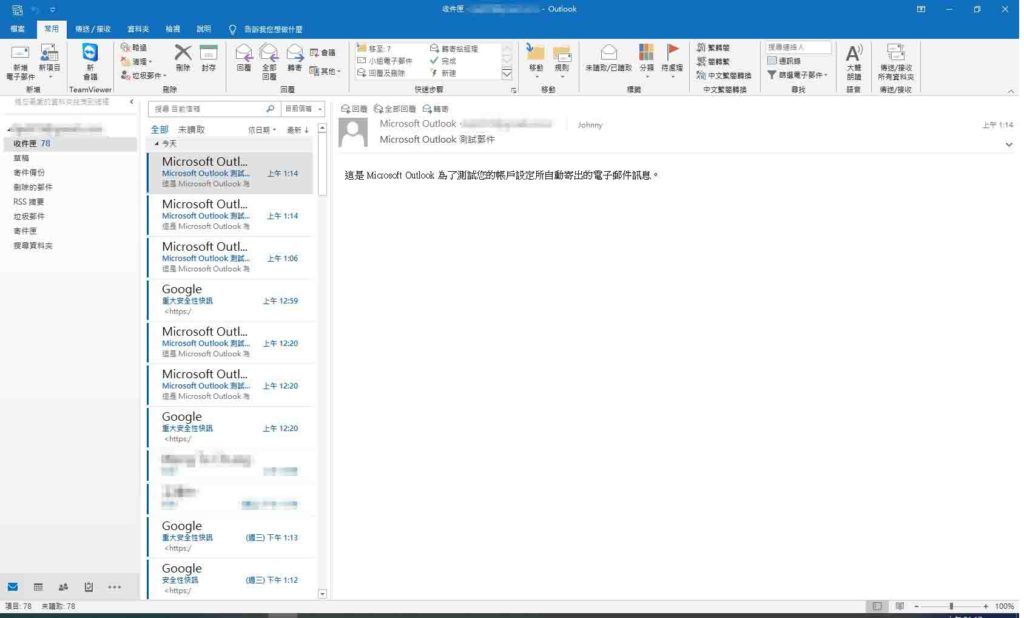Open the 目前信箱 search scope dropdown
The image size is (1024, 618).
pos(302,108)
